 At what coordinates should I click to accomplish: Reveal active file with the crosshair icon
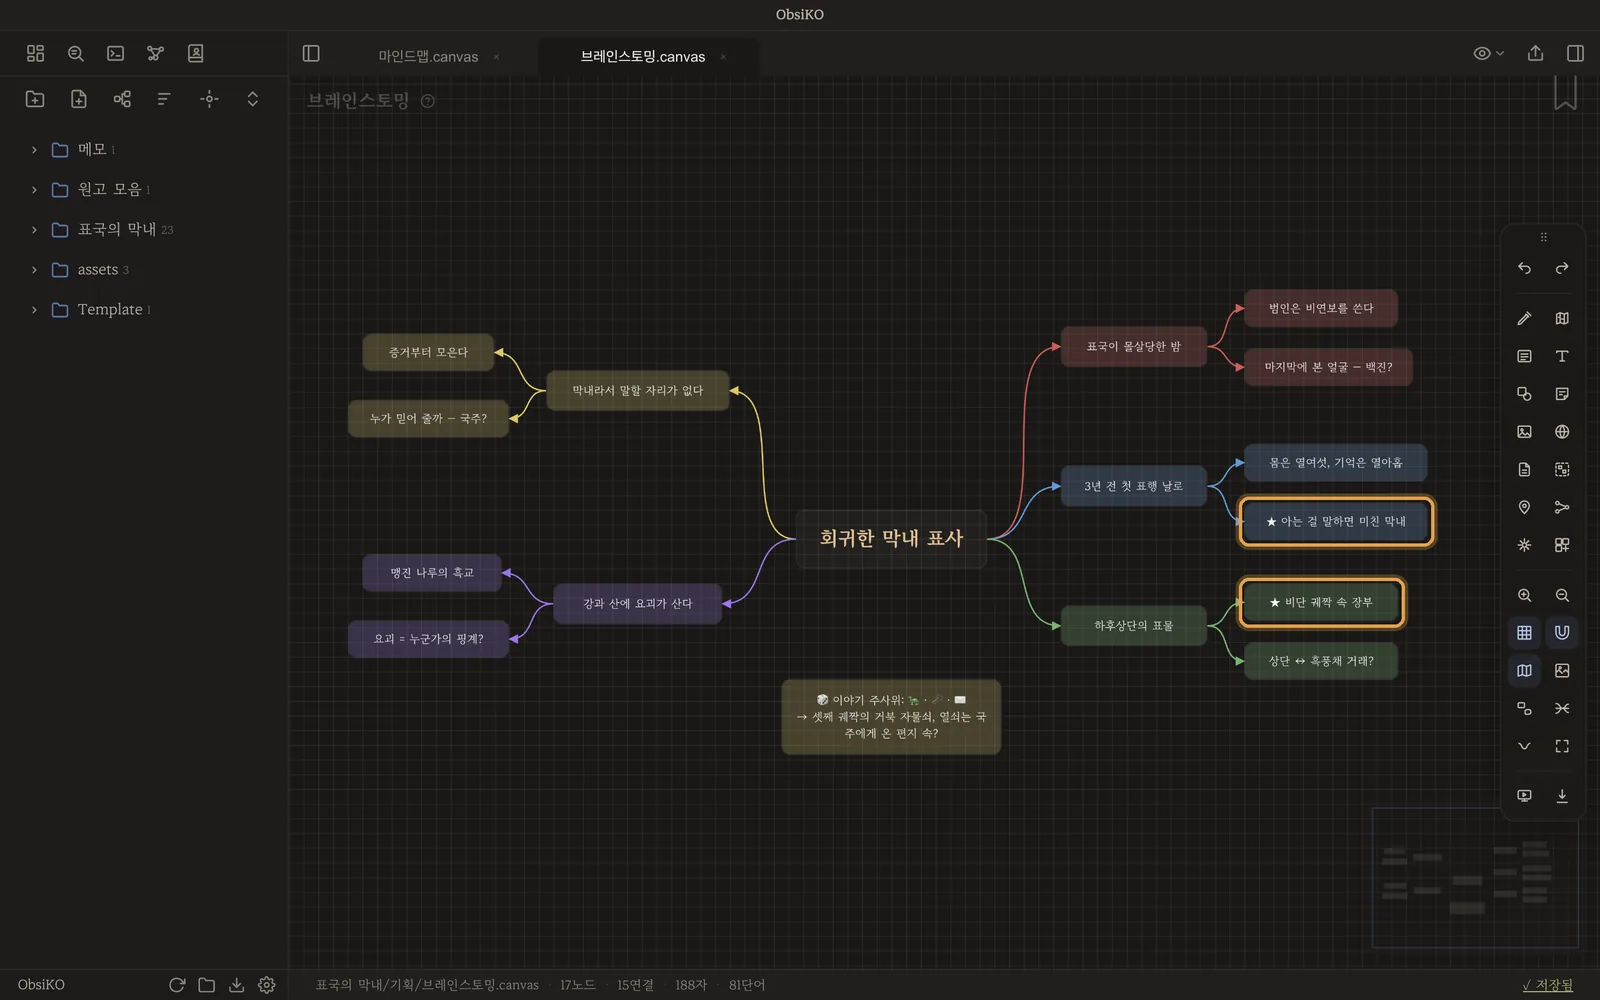tap(209, 99)
